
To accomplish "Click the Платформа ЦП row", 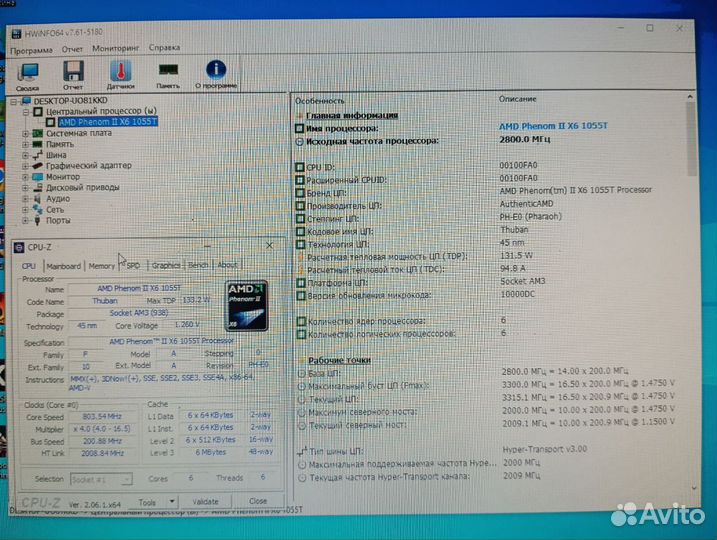I will 421,283.
